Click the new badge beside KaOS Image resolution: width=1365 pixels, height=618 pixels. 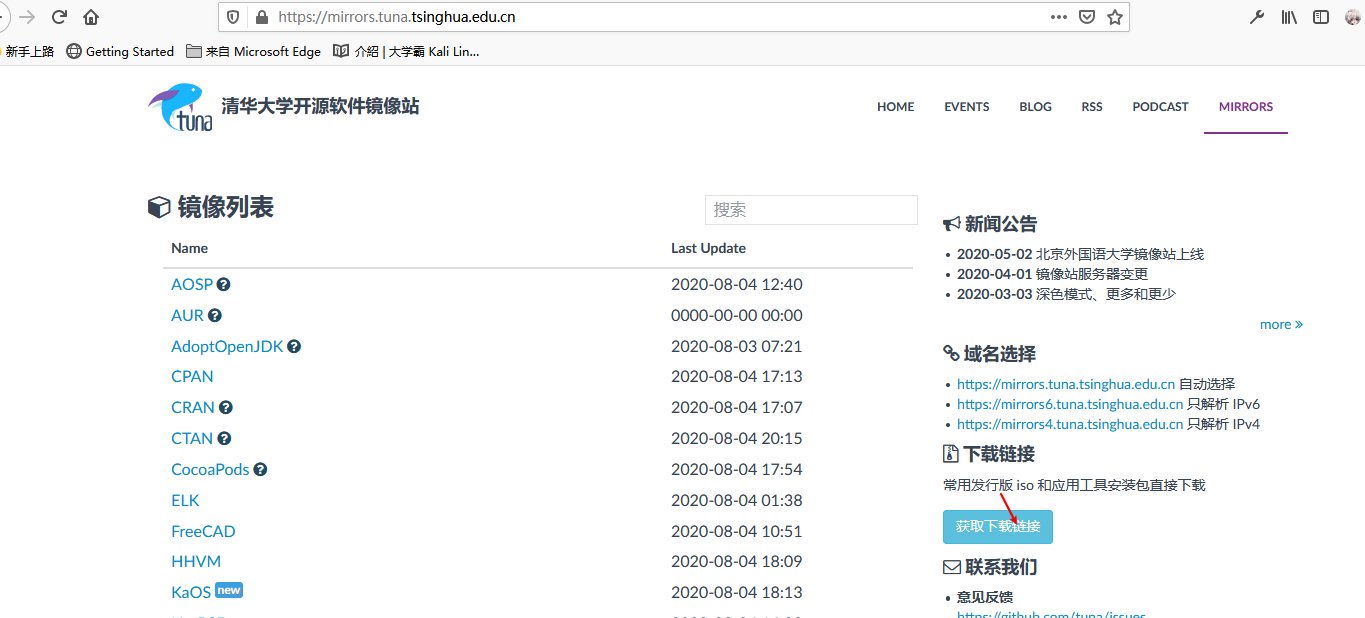click(229, 590)
